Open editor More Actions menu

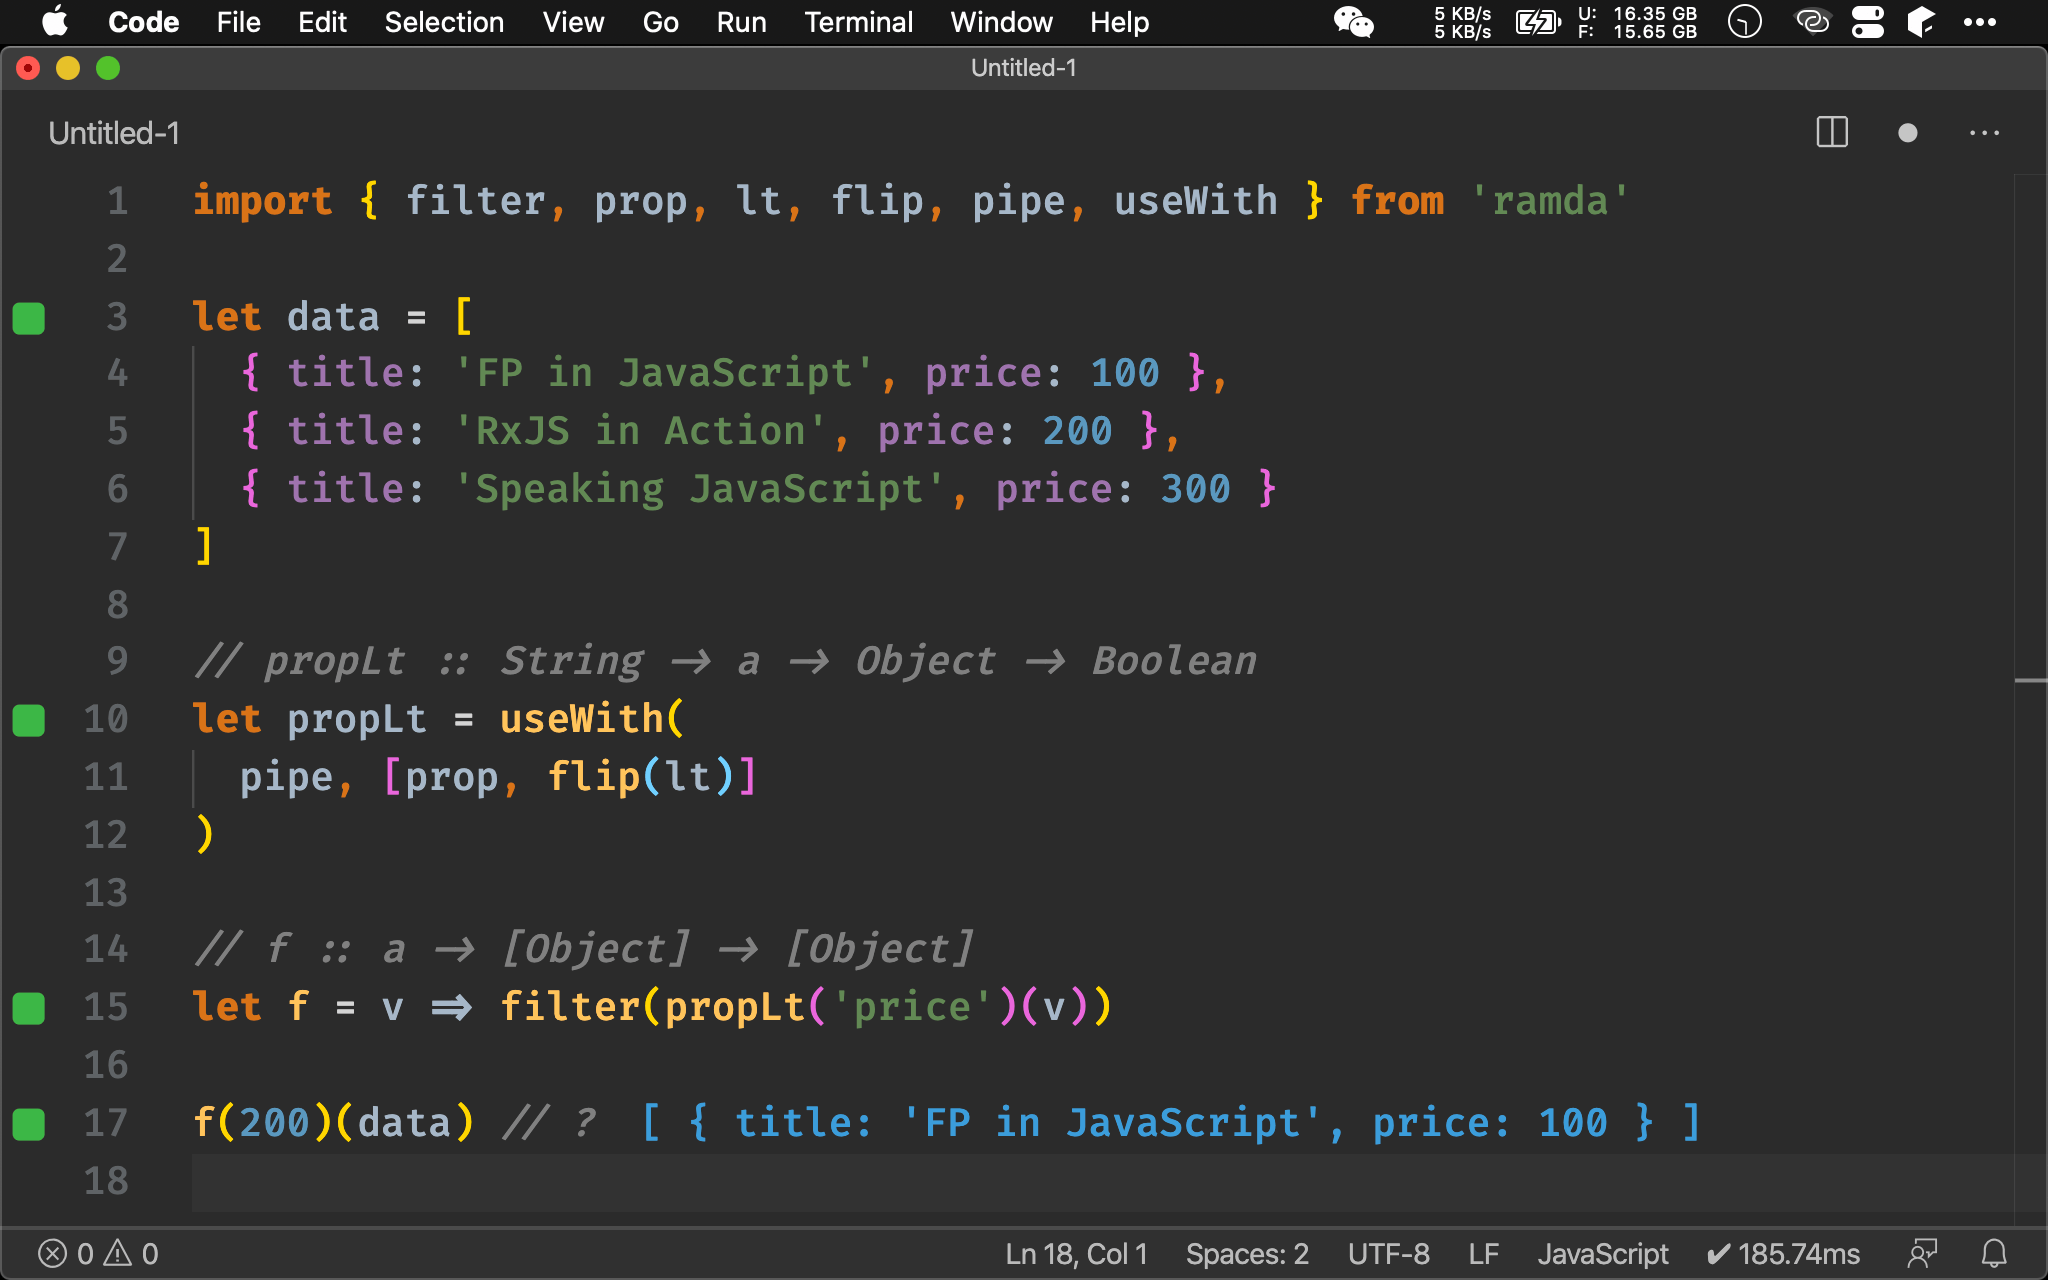[1984, 133]
